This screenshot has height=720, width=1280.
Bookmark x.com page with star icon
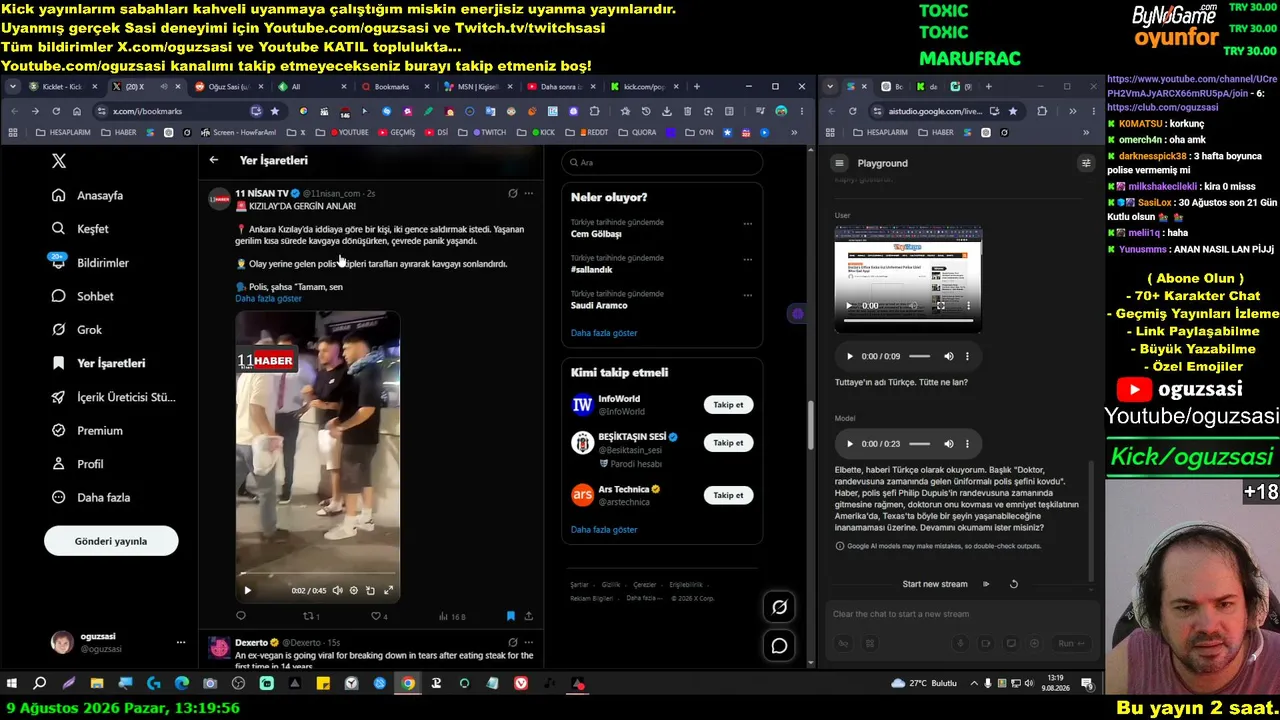coord(274,111)
